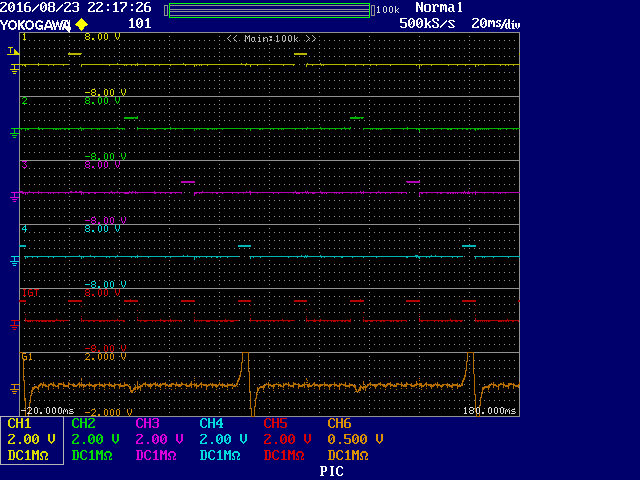Click the first green pulse on channel 2
Image resolution: width=640 pixels, height=480 pixels.
click(131, 118)
